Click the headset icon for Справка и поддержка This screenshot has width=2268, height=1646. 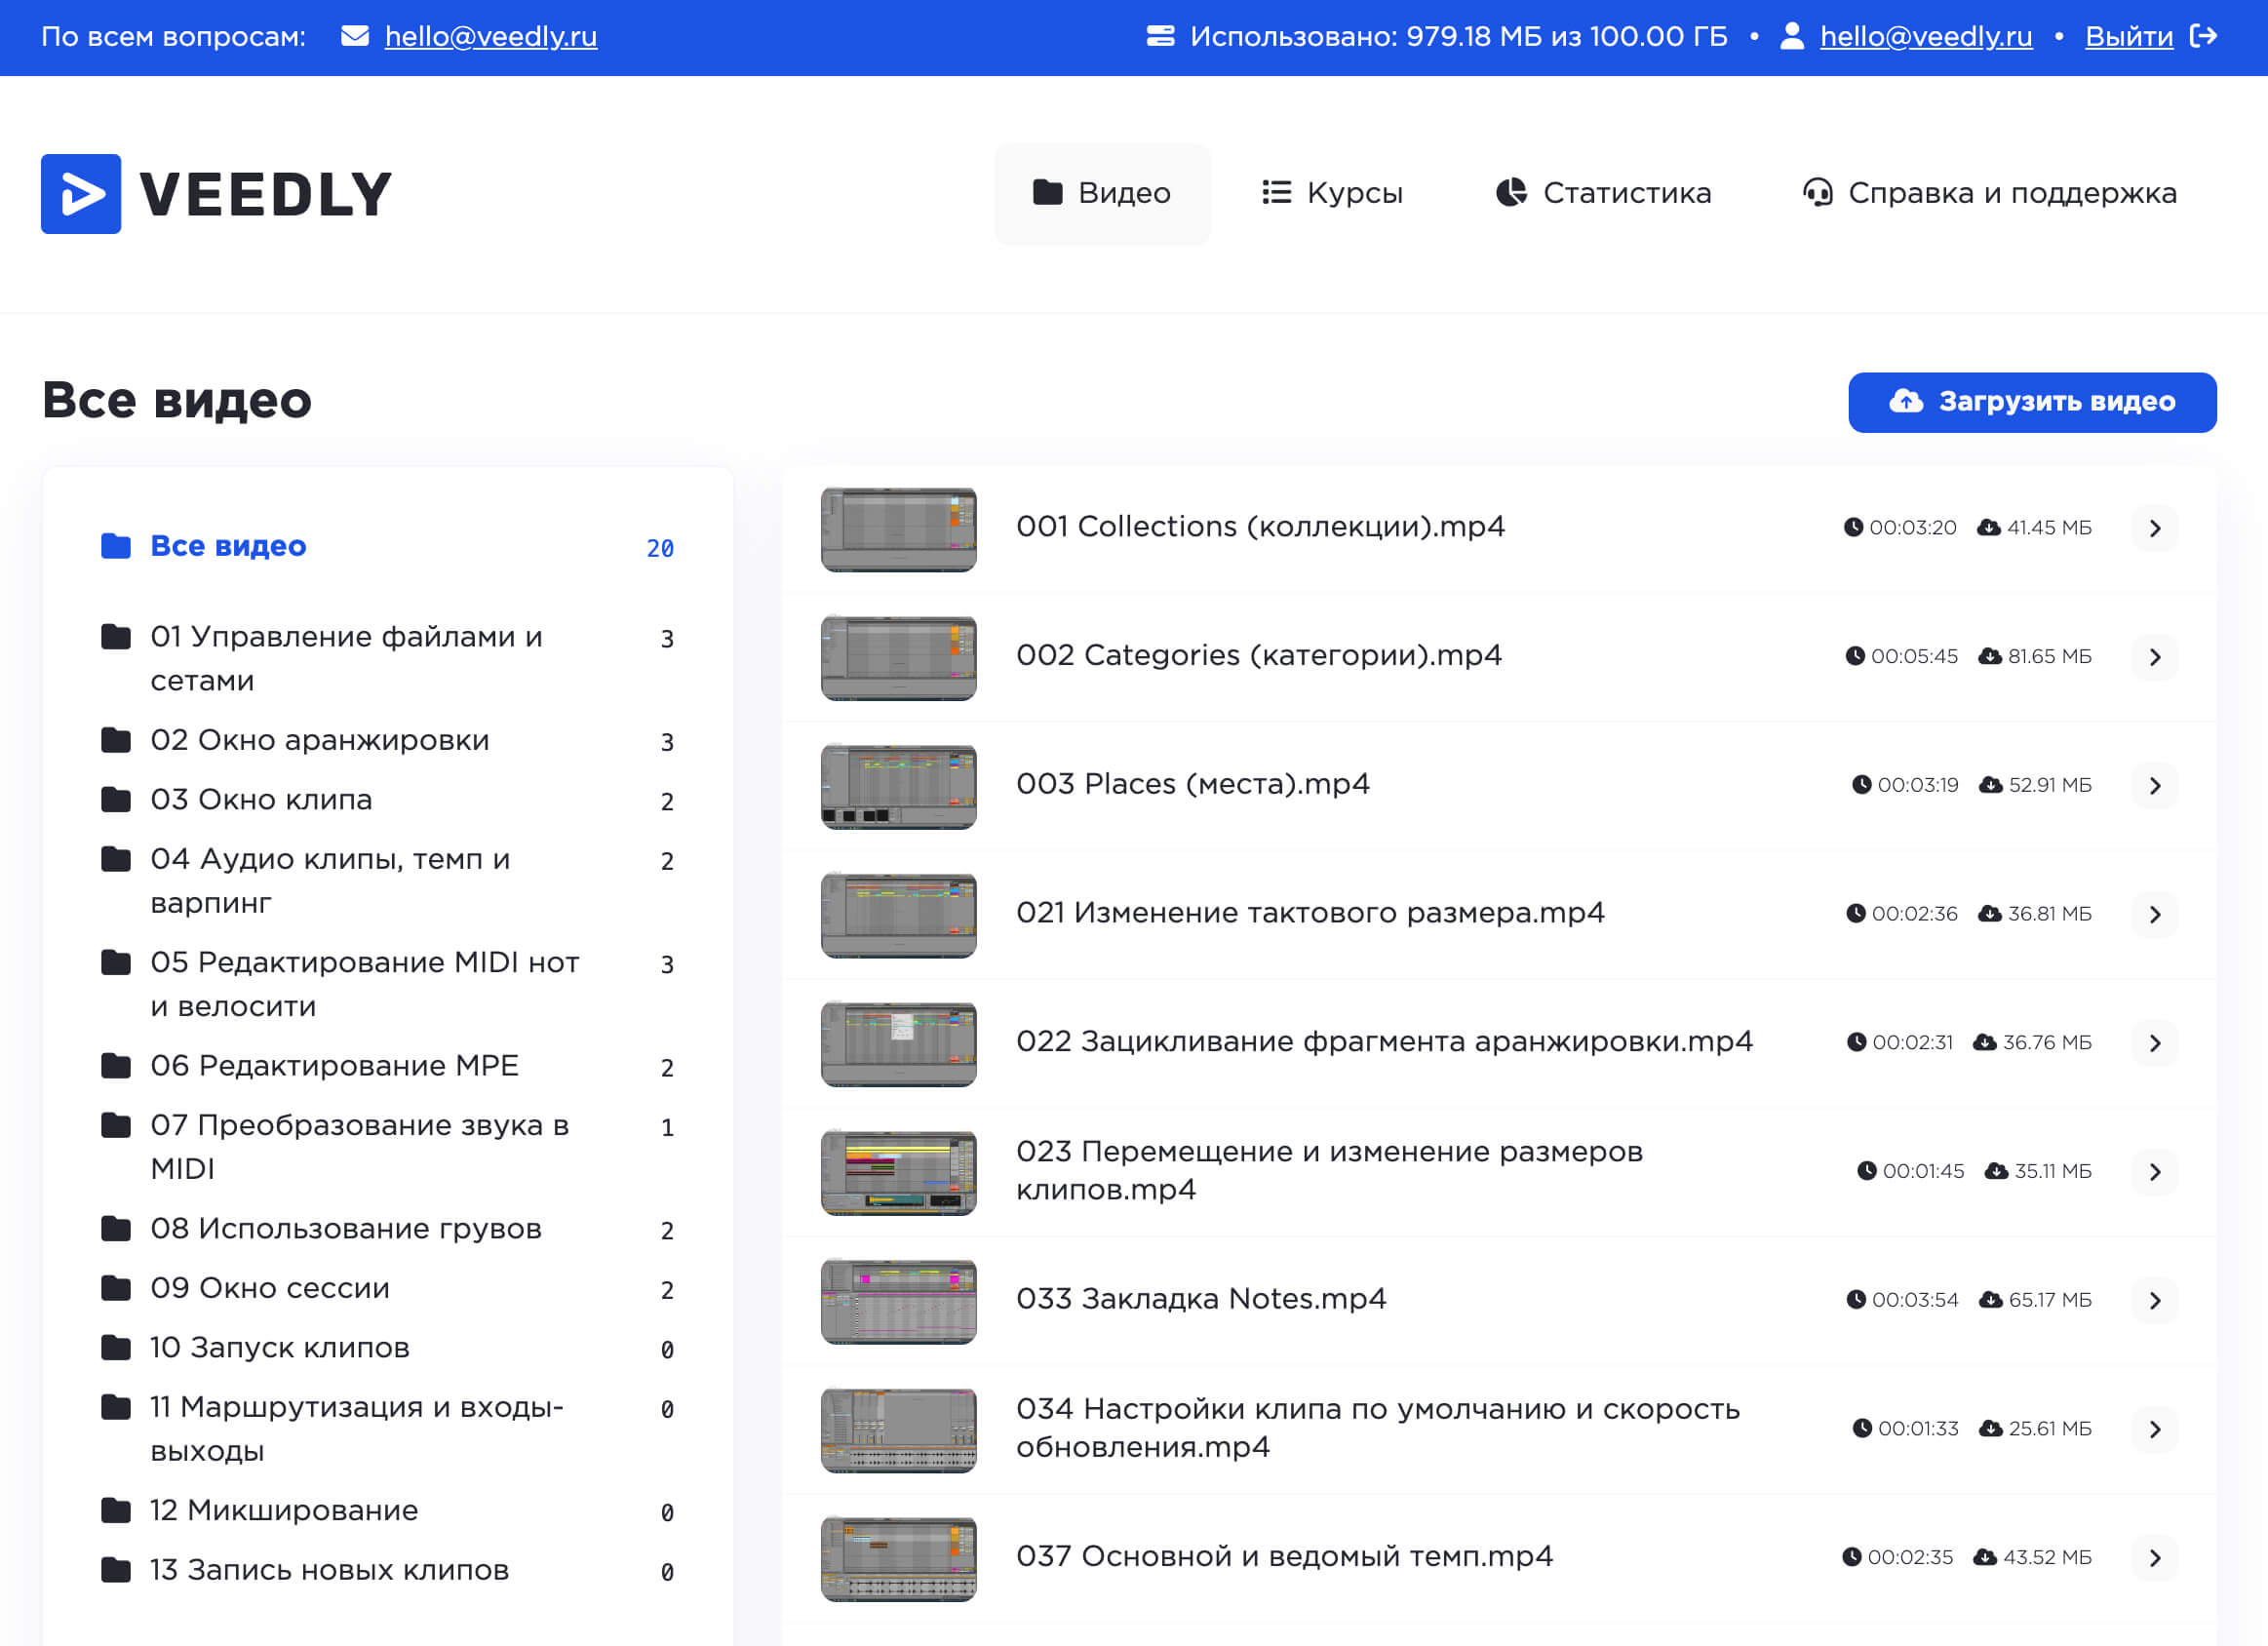tap(1819, 193)
